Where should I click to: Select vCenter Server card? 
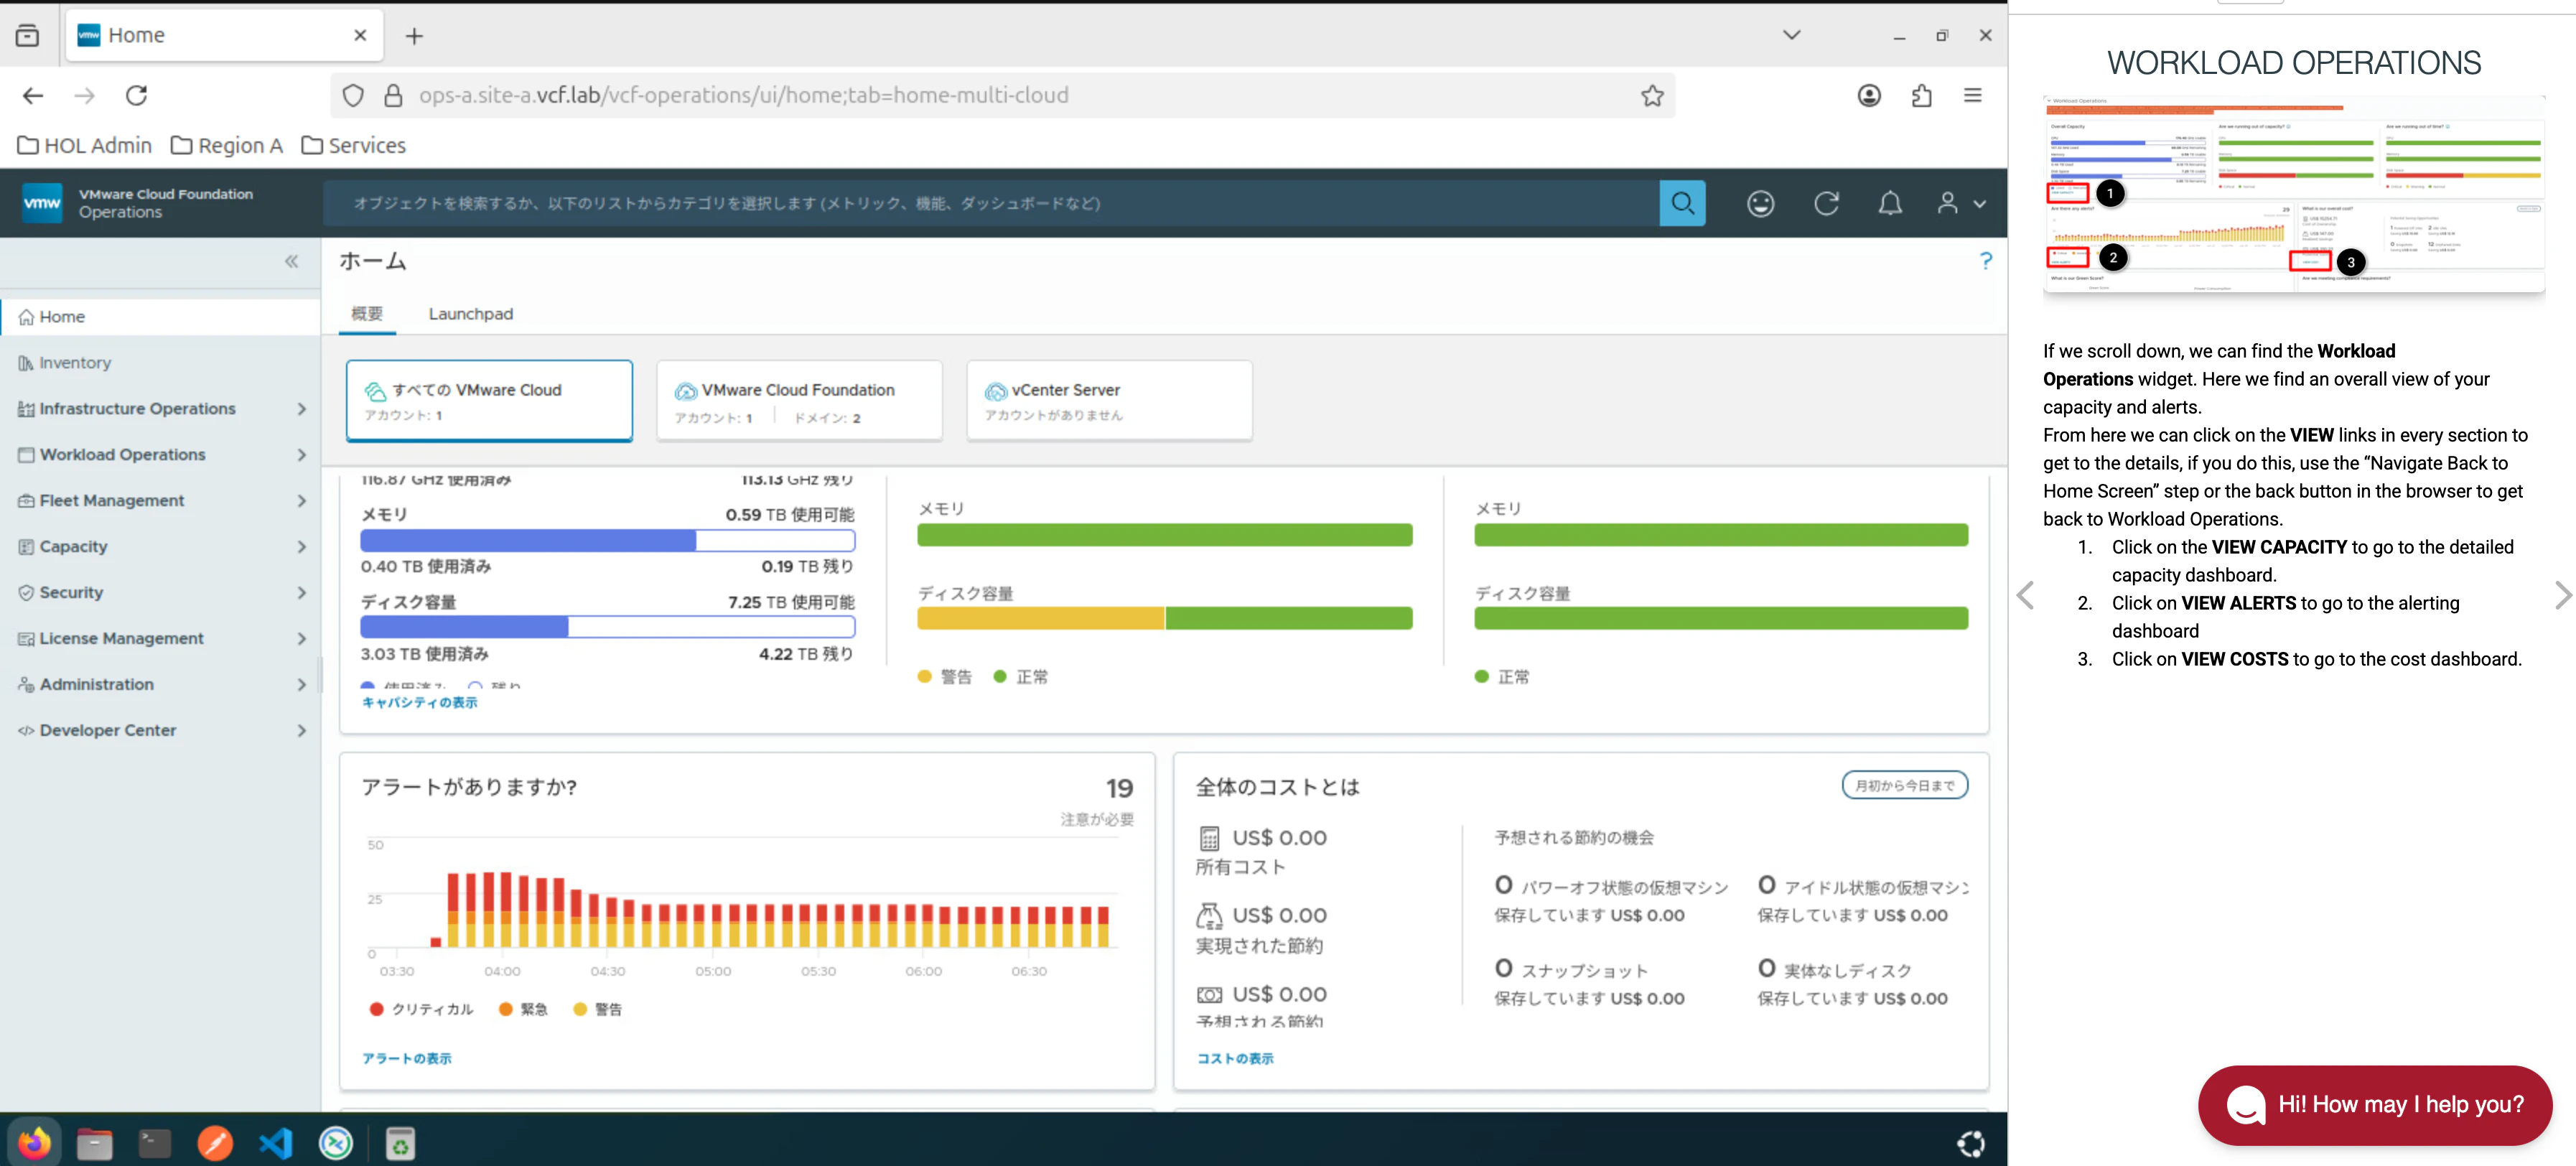(1109, 401)
